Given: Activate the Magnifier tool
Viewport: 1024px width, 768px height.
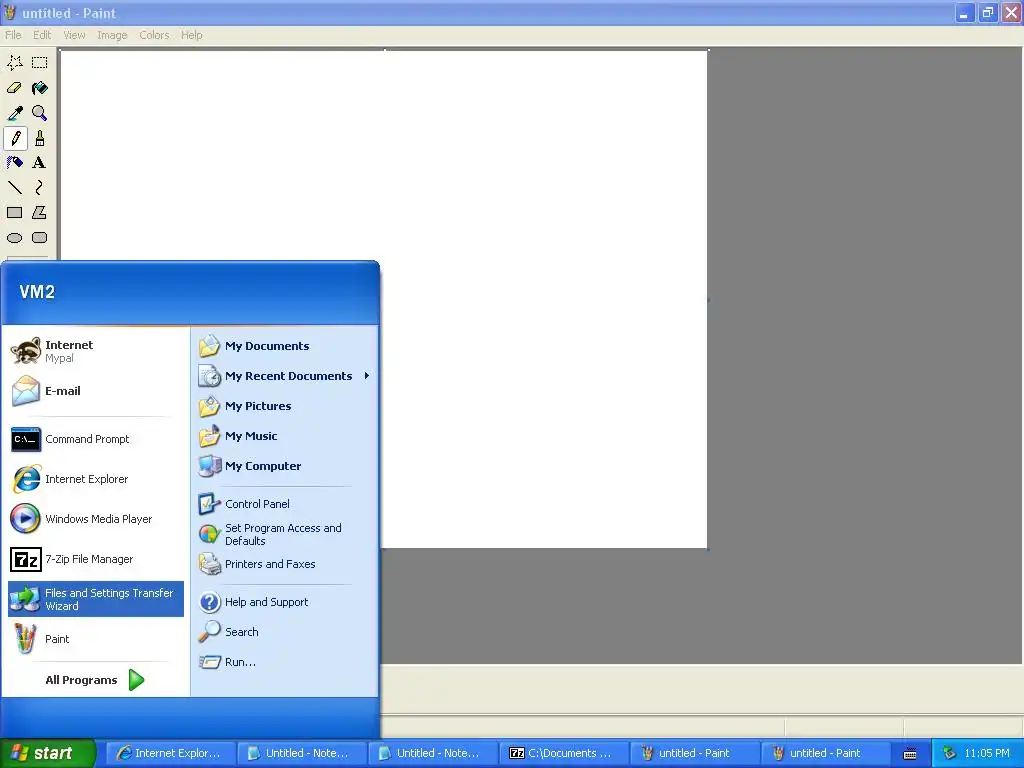Looking at the screenshot, I should (39, 113).
